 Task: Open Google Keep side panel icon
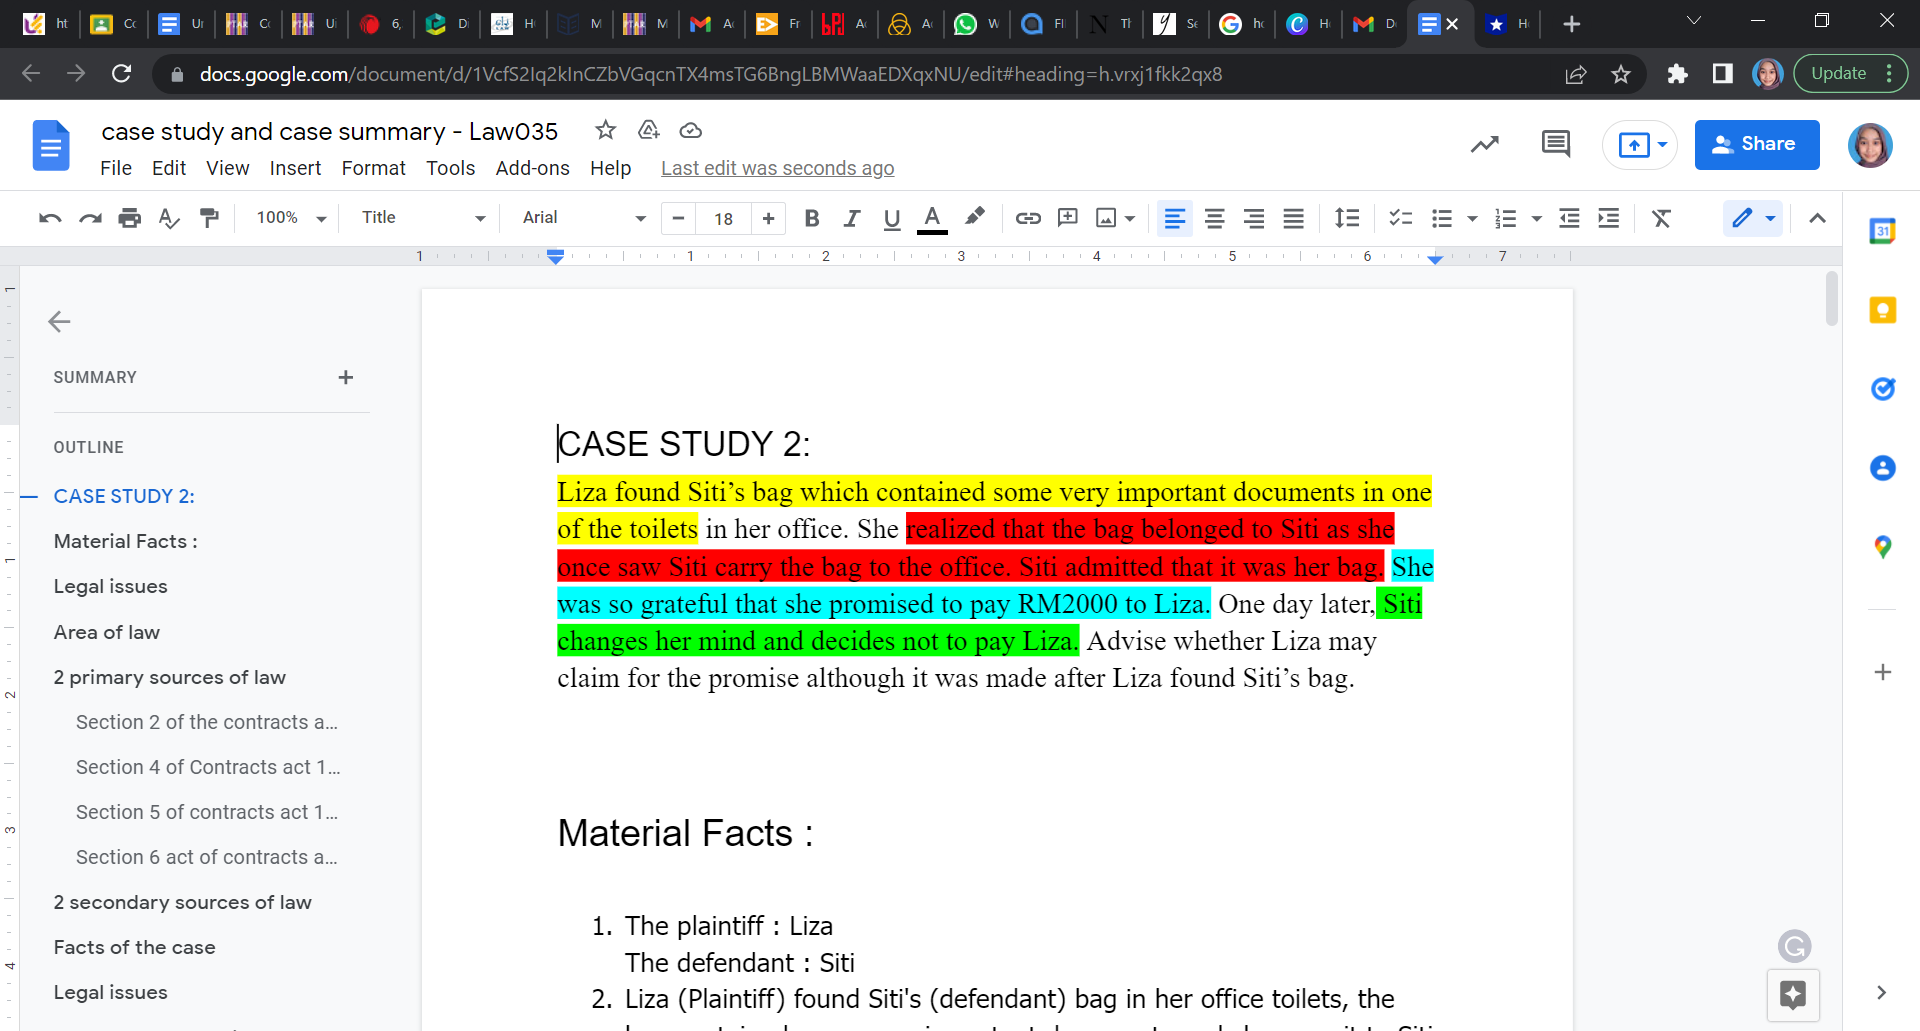pyautogui.click(x=1883, y=310)
